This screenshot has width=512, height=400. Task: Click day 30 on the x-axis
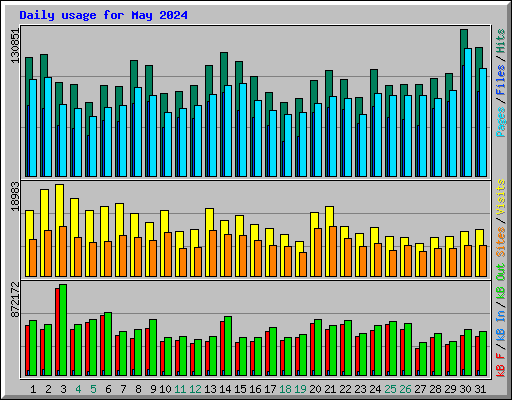[465, 389]
